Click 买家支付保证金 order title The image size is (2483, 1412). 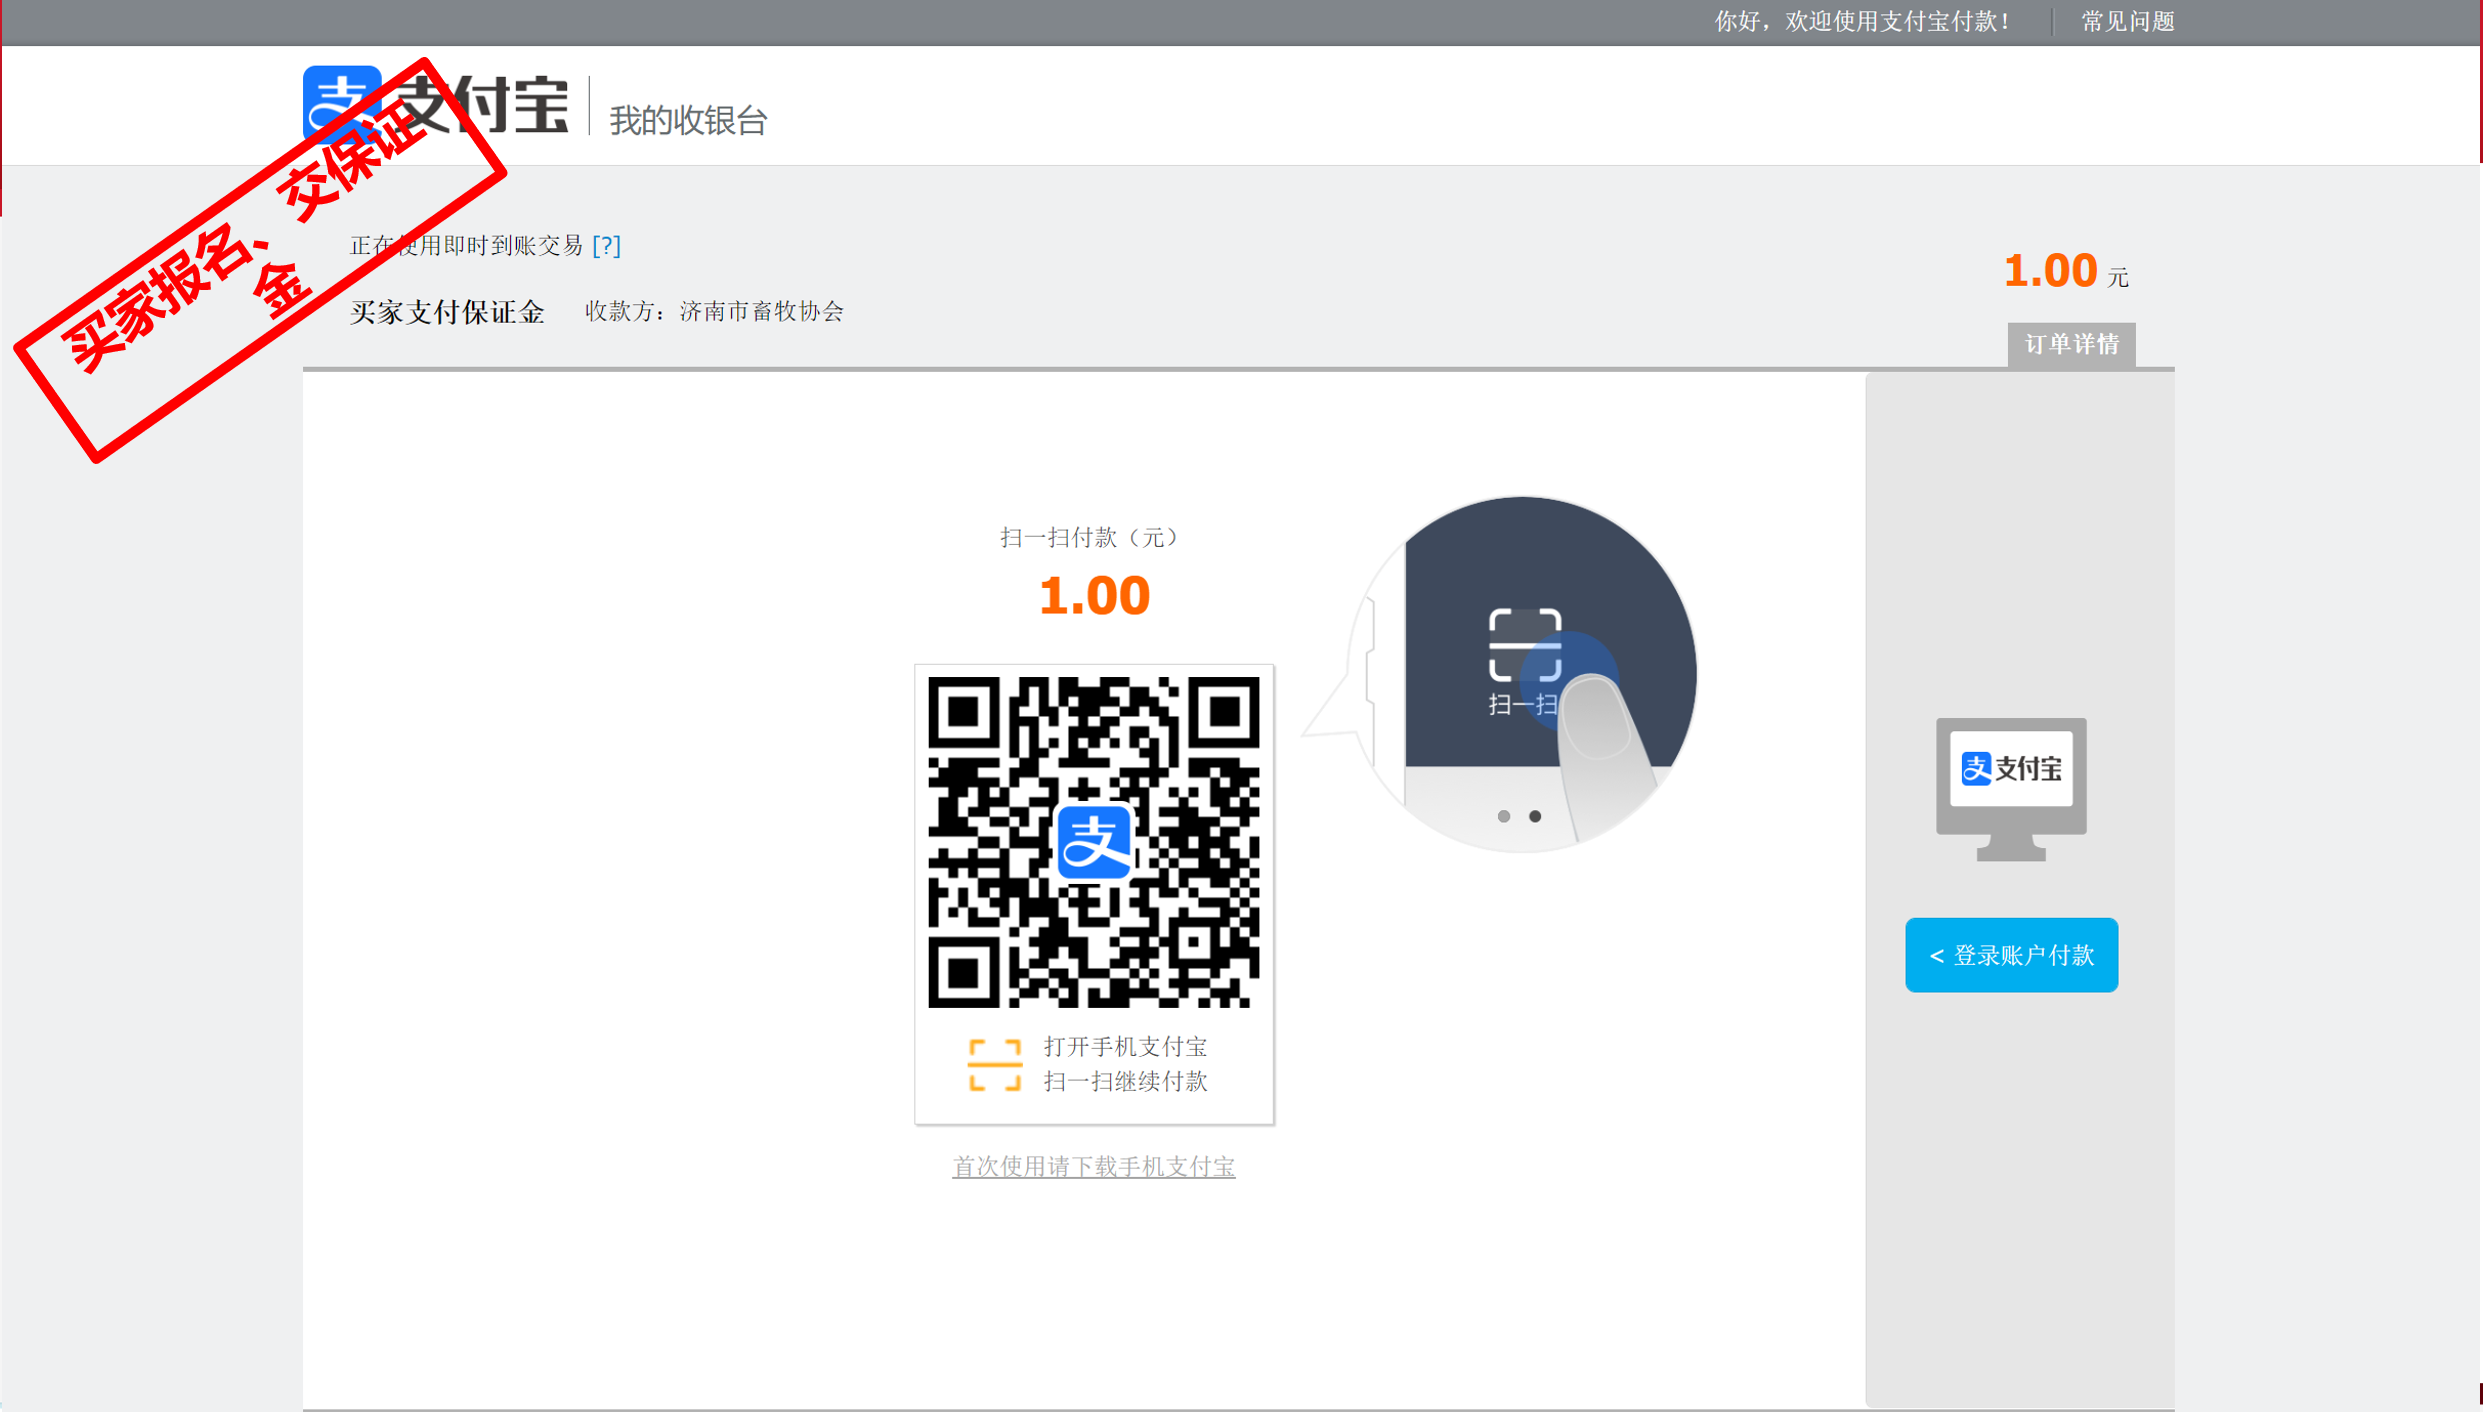(447, 312)
